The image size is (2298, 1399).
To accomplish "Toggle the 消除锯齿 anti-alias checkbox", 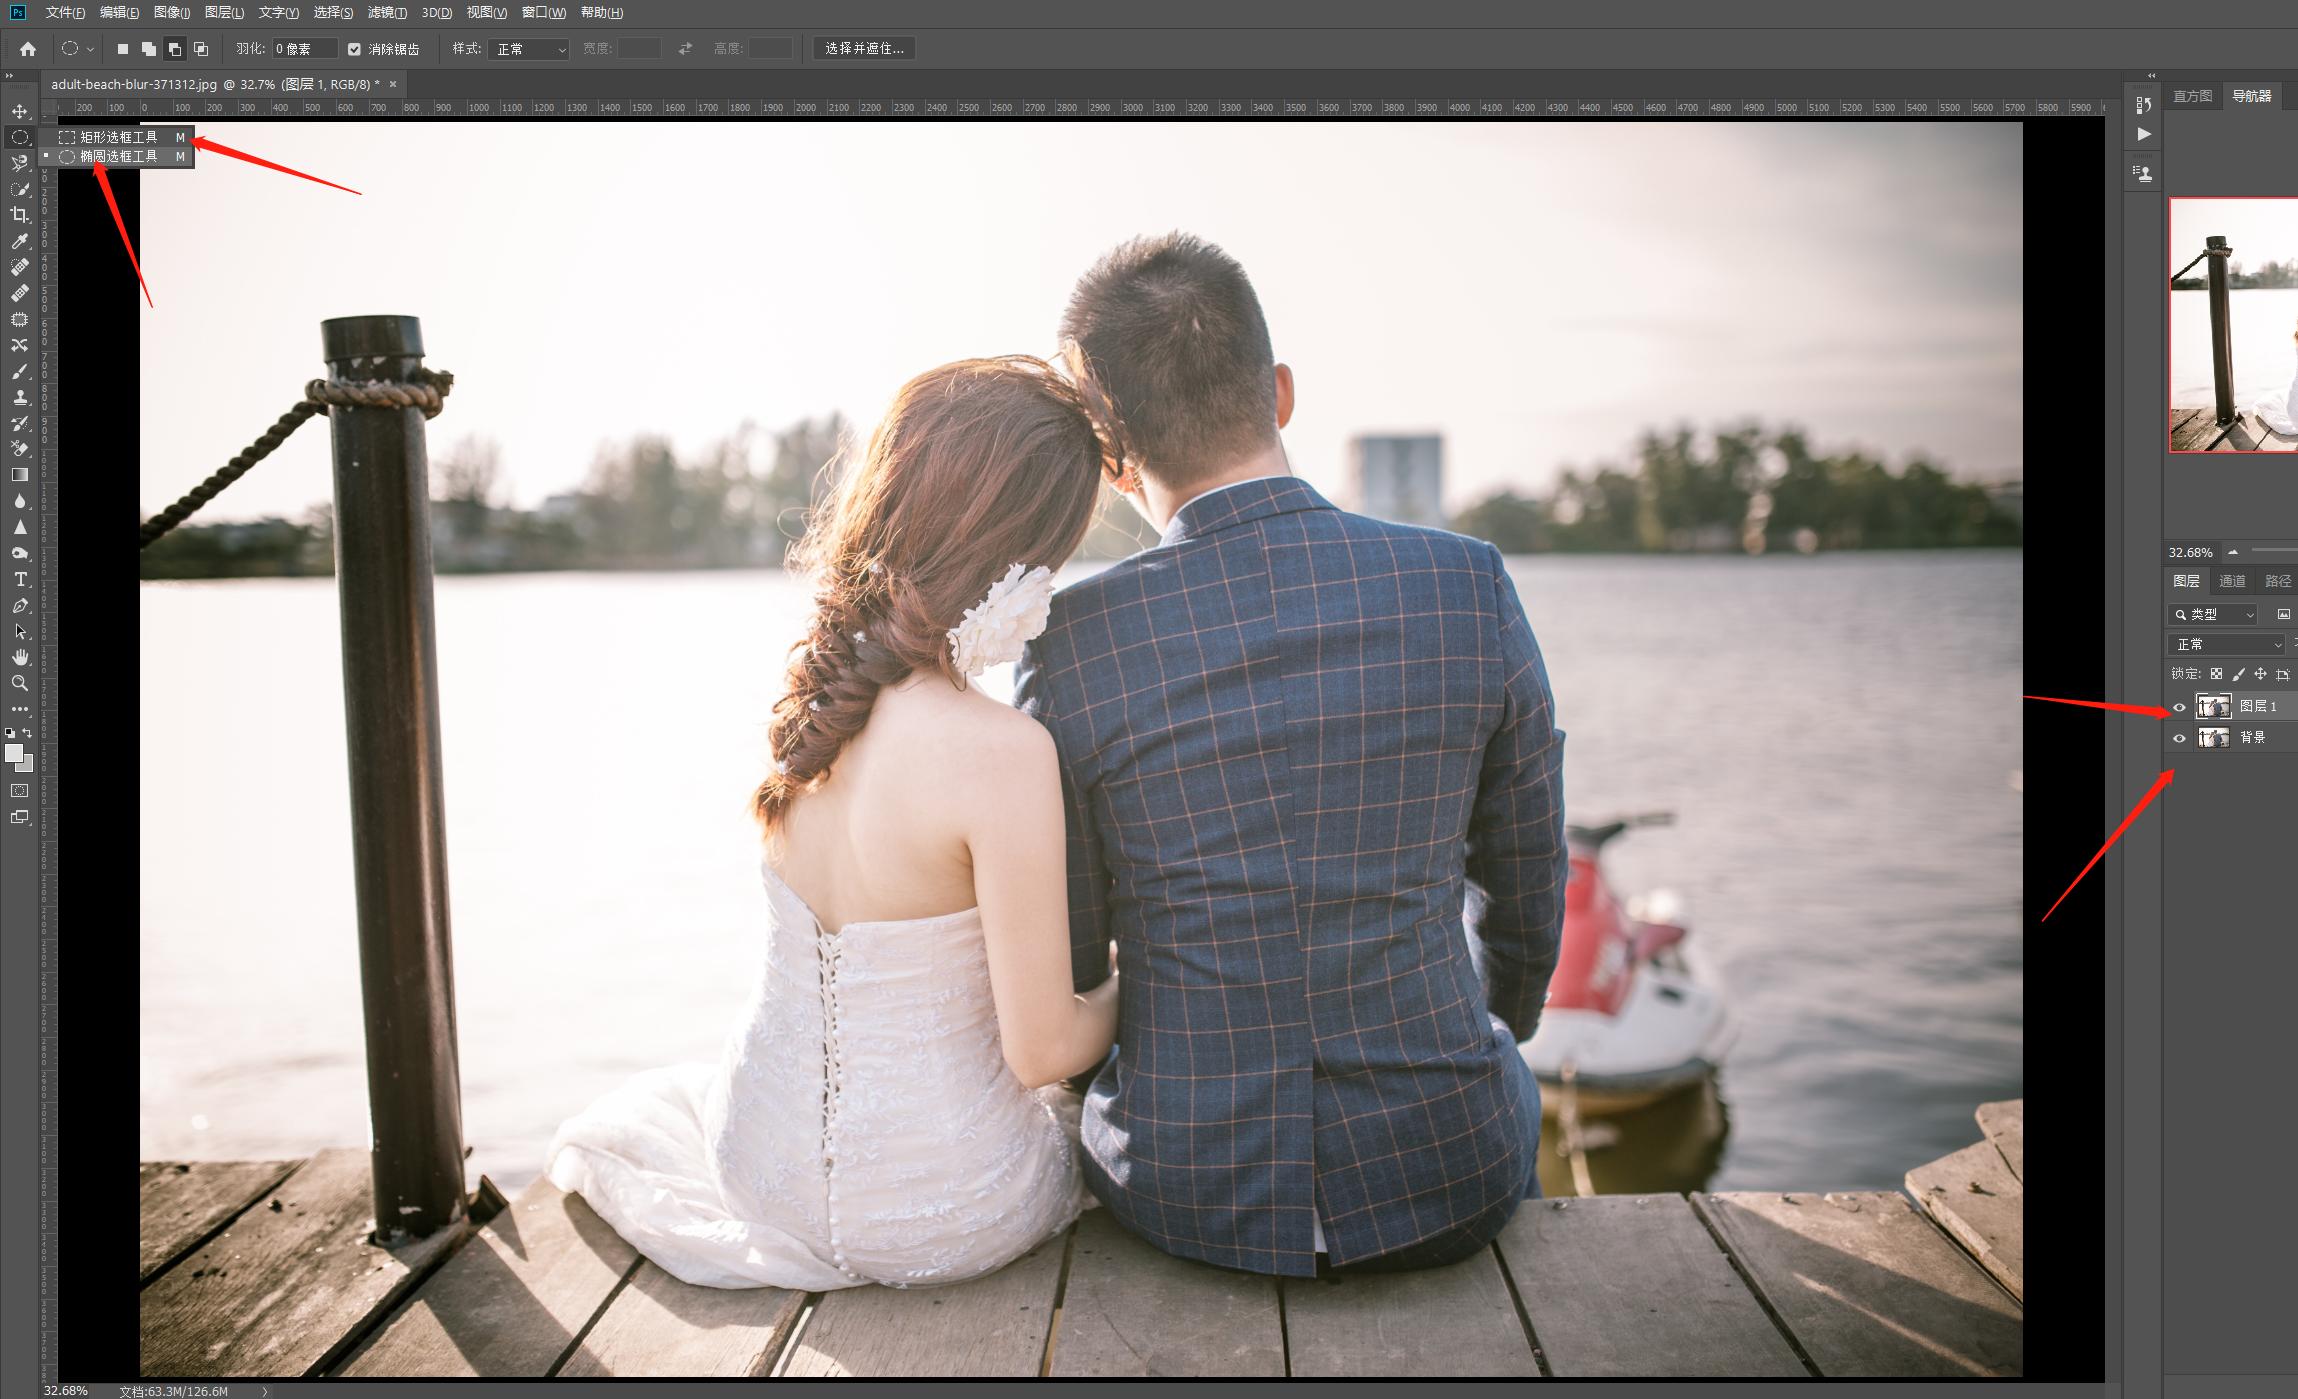I will click(x=354, y=49).
